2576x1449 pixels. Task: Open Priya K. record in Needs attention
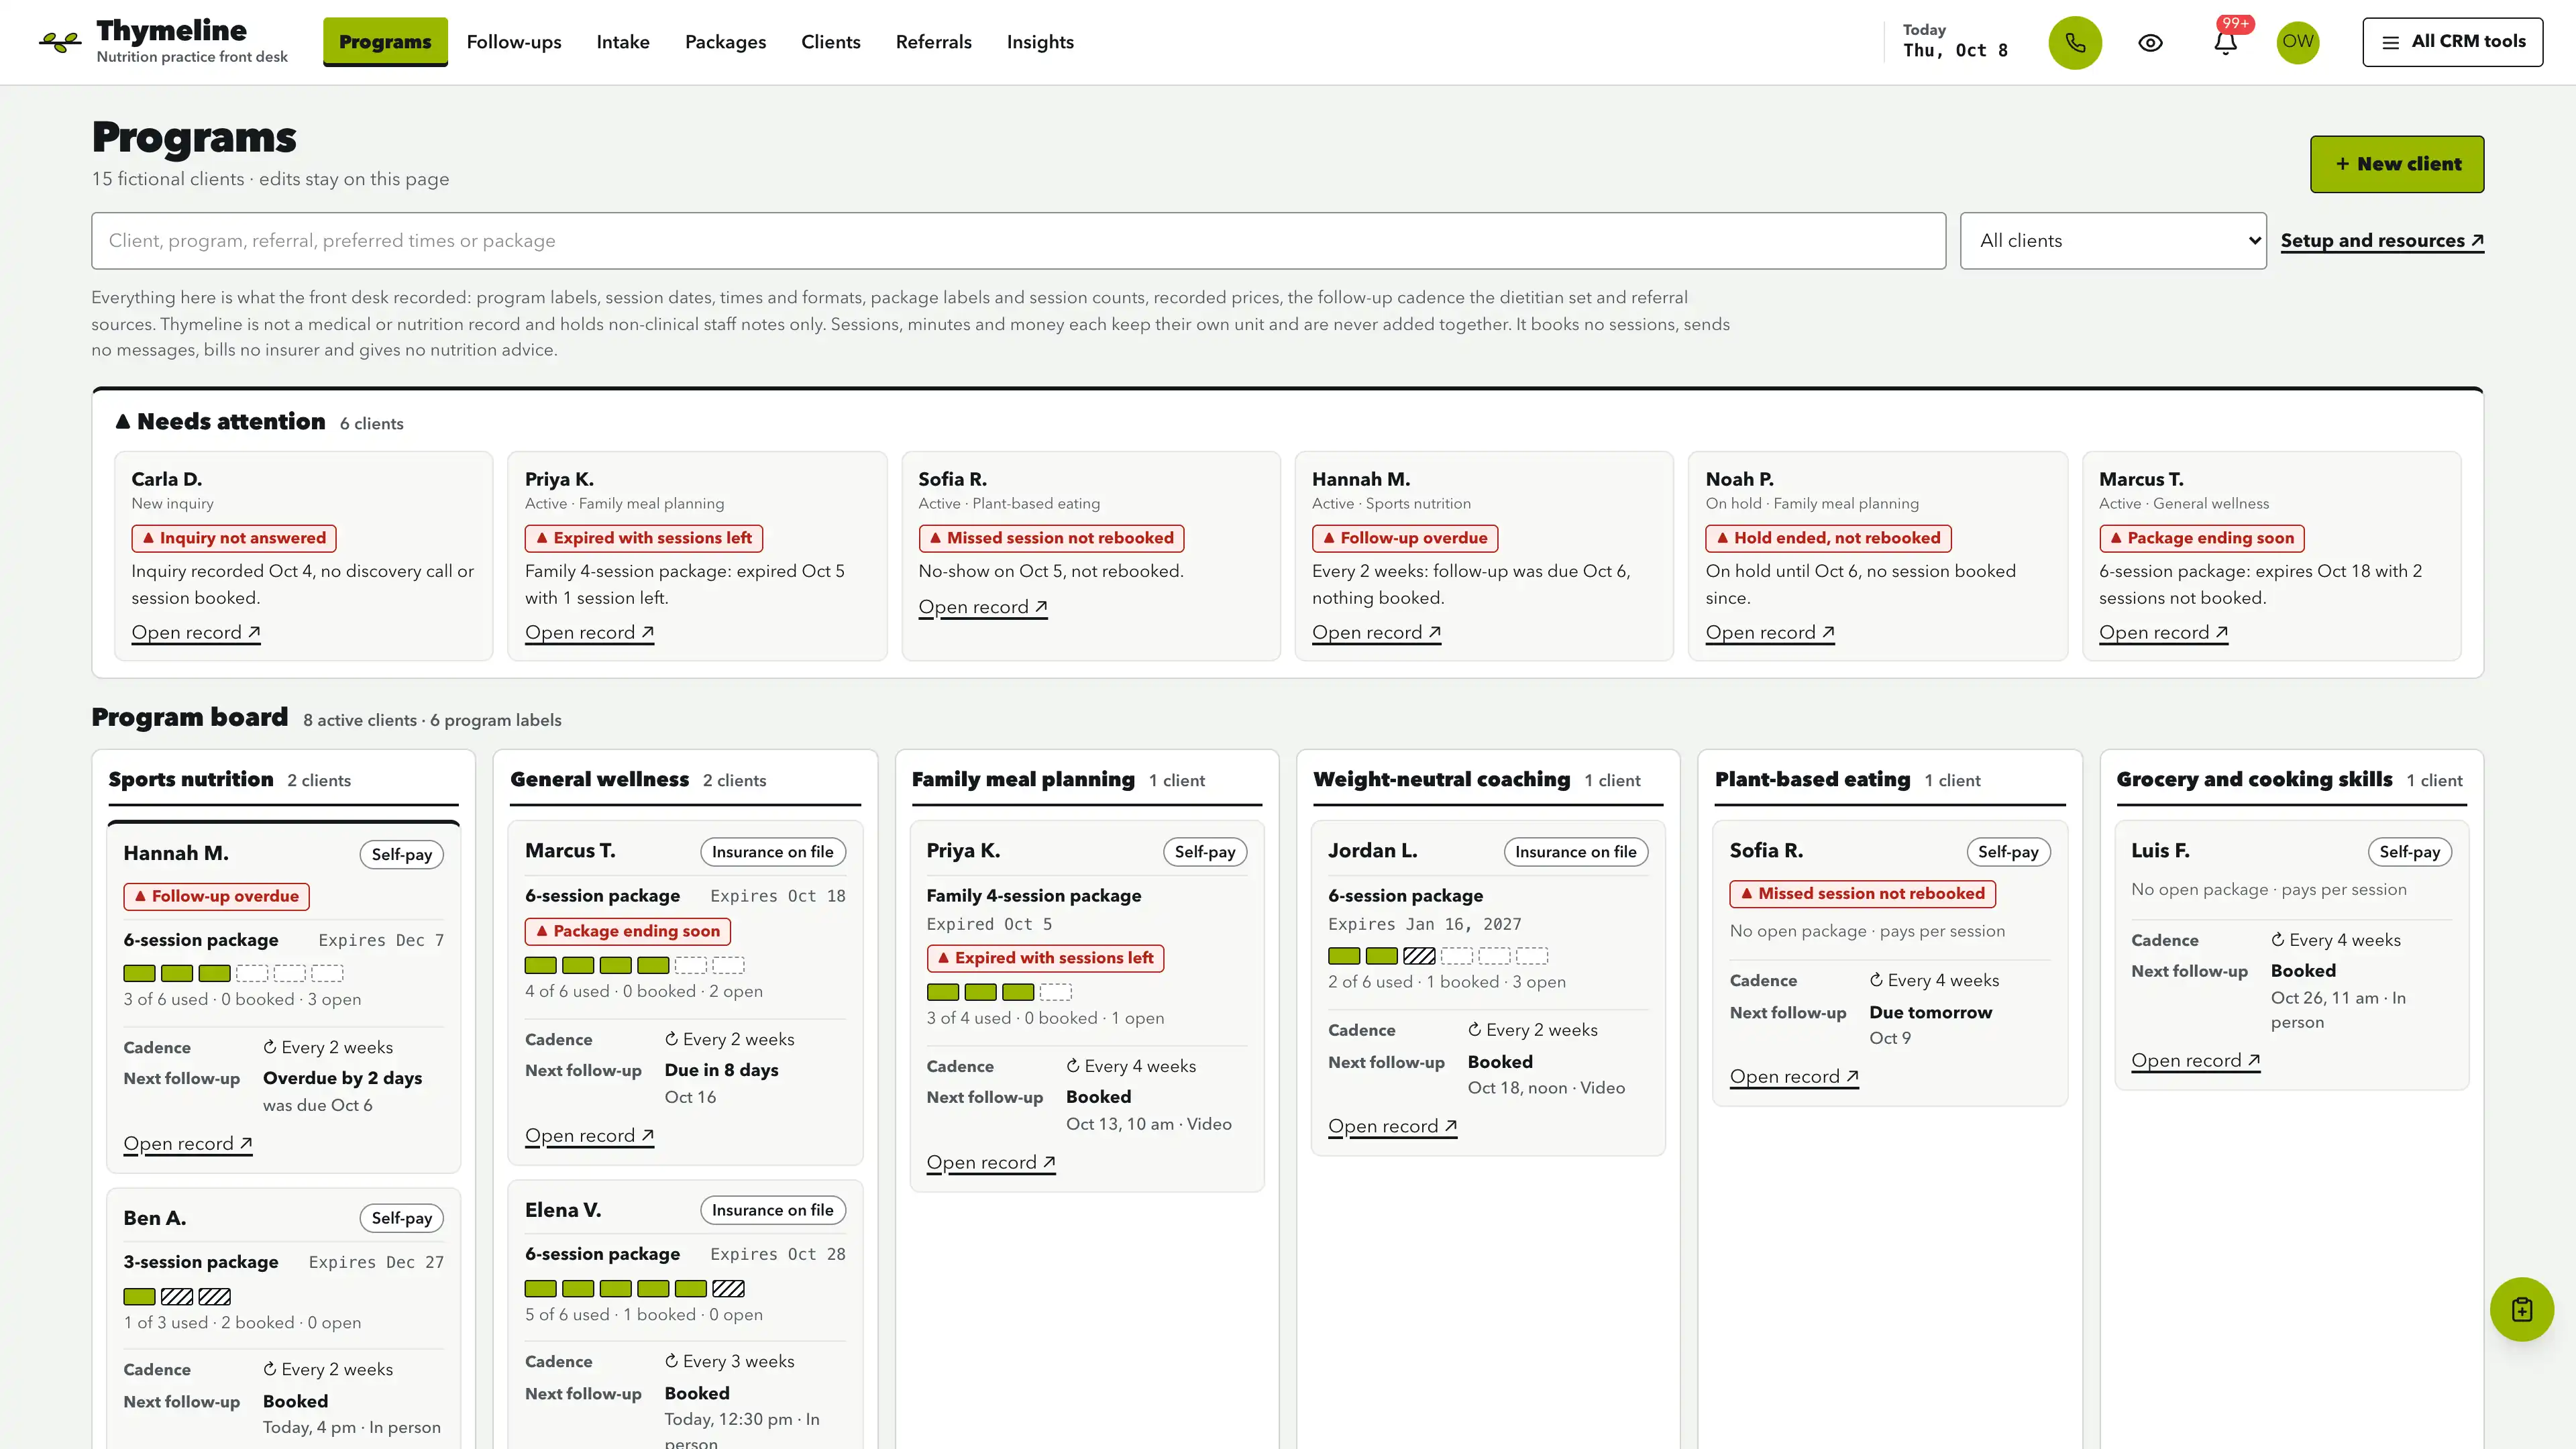point(589,633)
